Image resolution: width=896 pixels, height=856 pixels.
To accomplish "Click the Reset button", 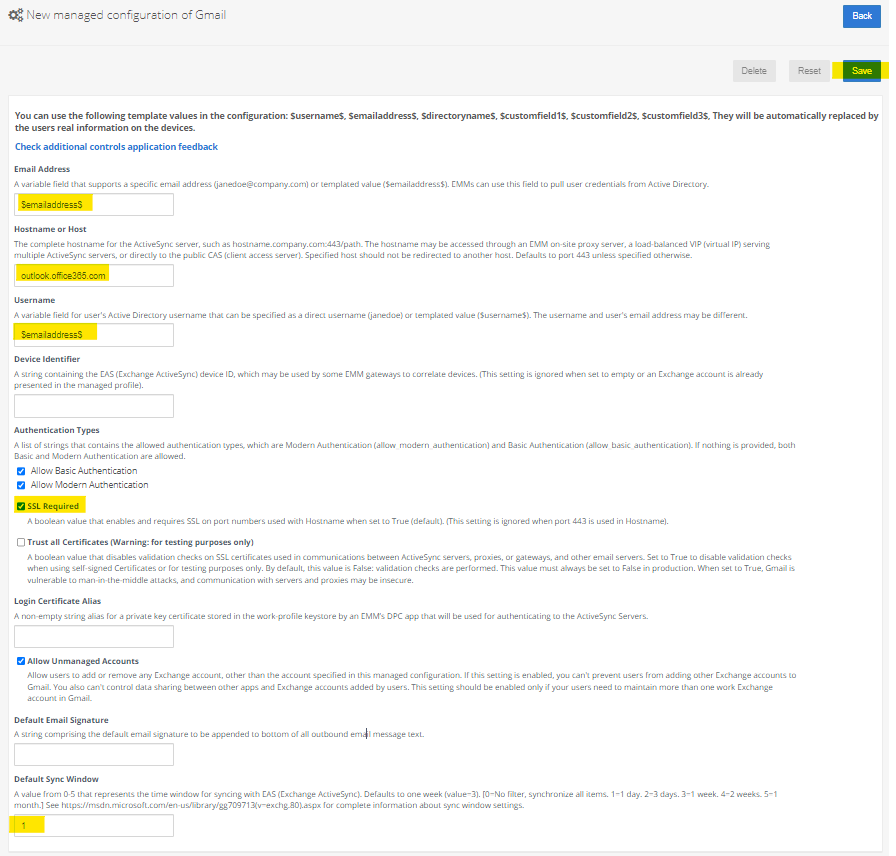I will (x=809, y=71).
